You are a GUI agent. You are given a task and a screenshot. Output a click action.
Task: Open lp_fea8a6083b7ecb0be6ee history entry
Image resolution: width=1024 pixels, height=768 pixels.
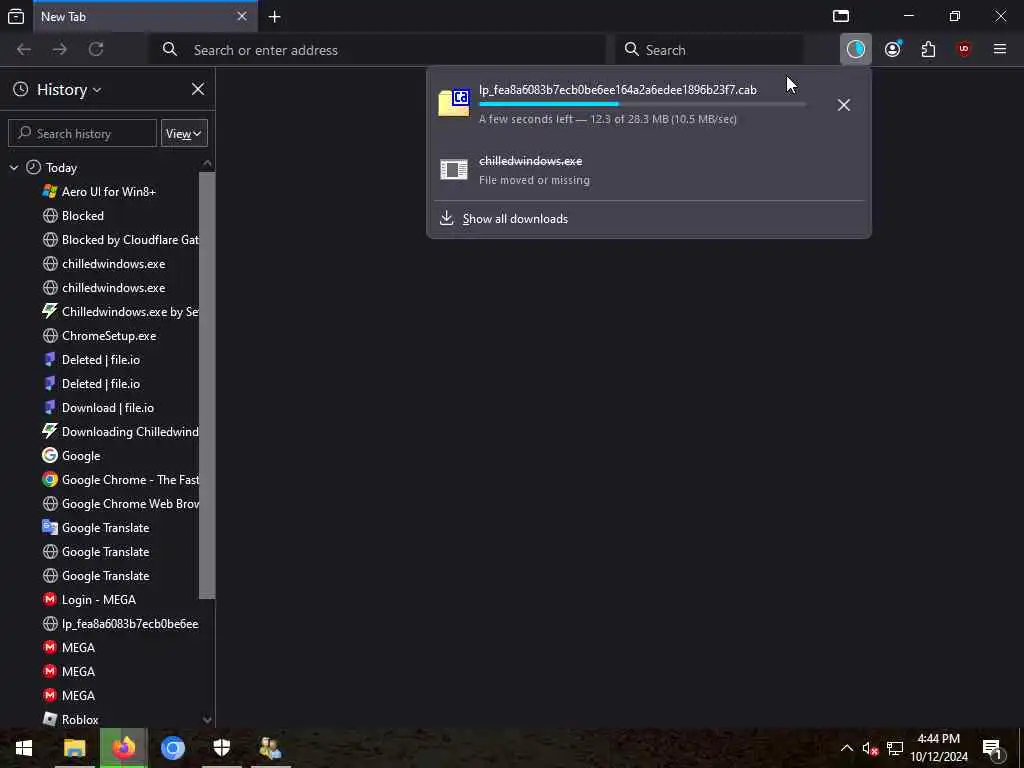coord(130,624)
